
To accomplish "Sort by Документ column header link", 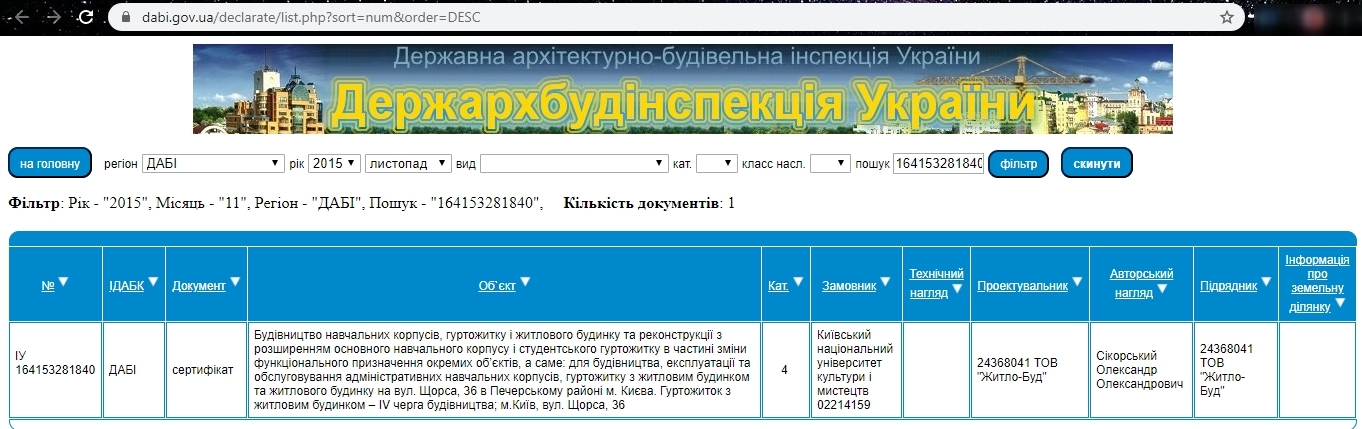I will pos(199,286).
